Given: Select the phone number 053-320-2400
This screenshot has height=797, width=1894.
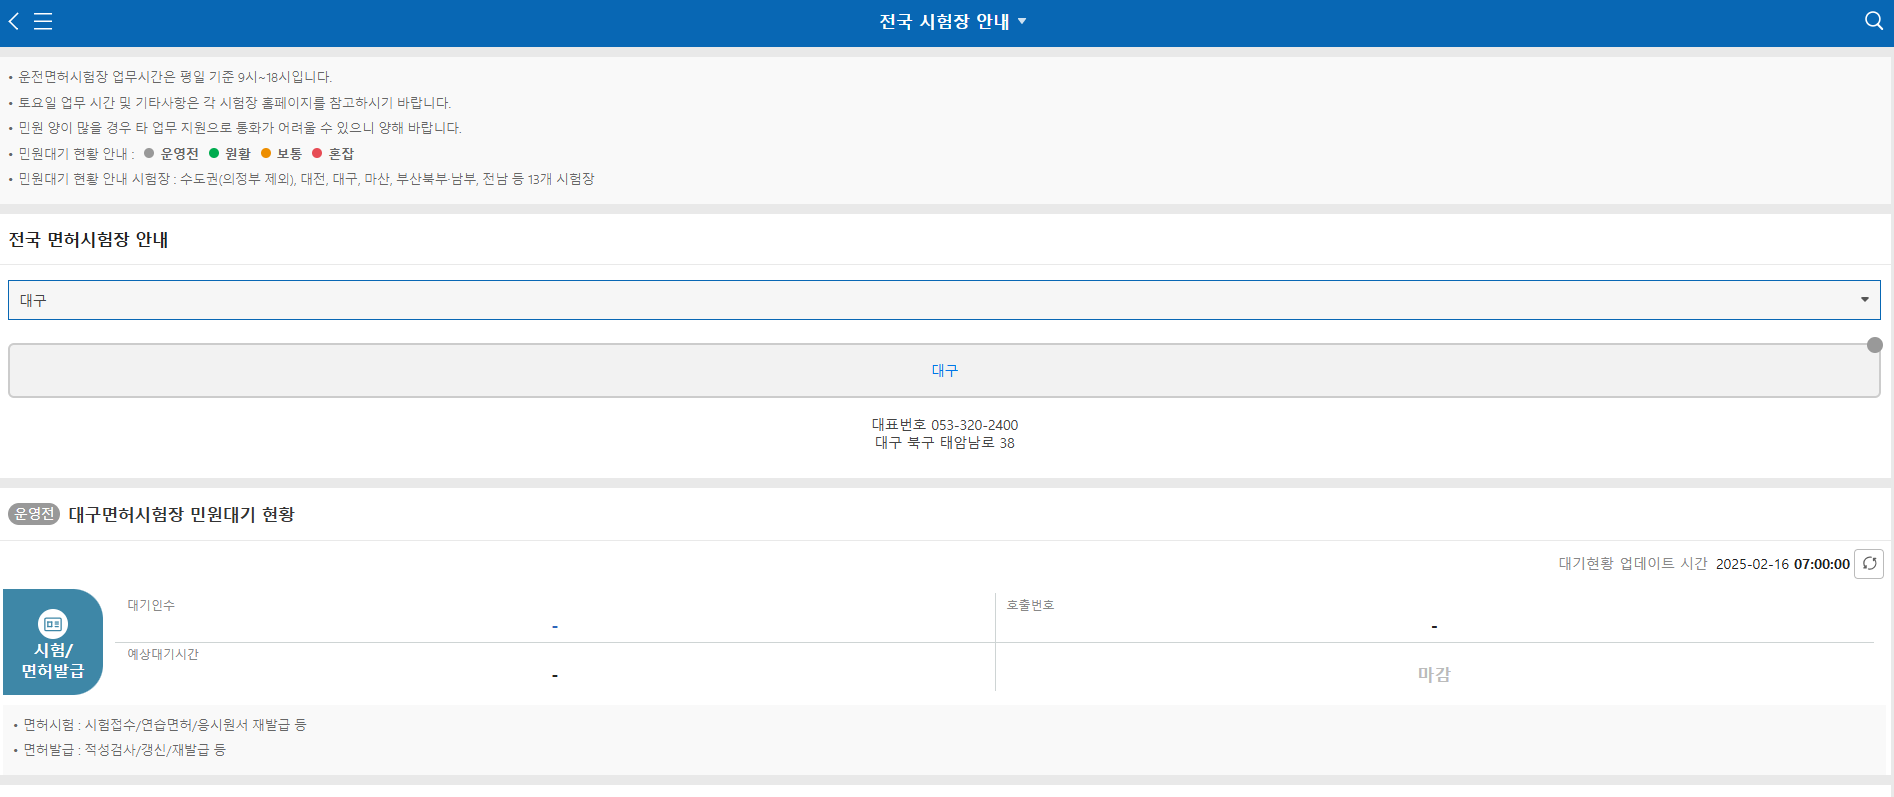Looking at the screenshot, I should pyautogui.click(x=974, y=425).
